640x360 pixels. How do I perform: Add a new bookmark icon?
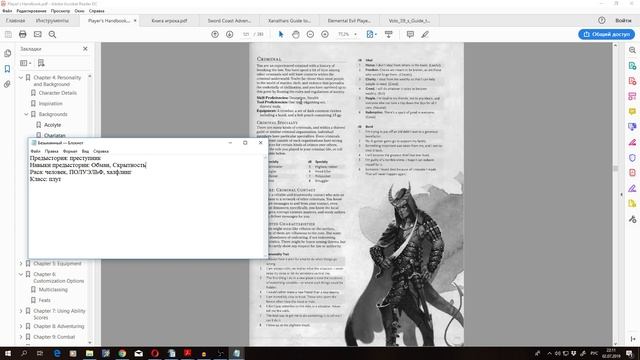[x=41, y=63]
